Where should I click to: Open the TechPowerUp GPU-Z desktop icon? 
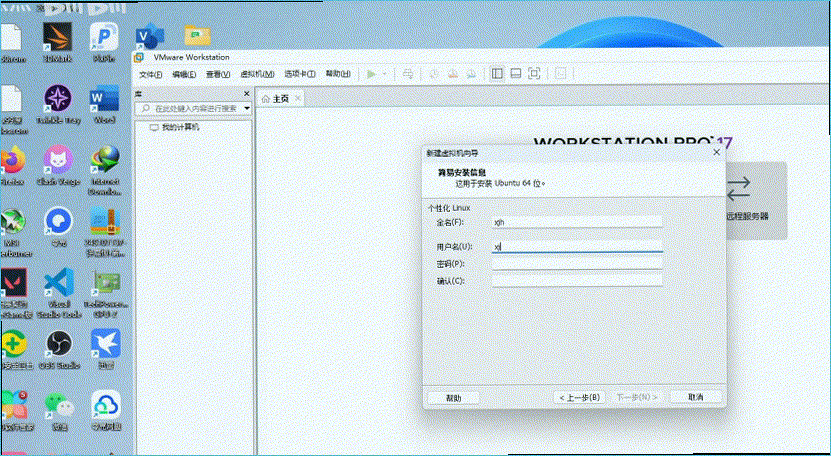(x=105, y=293)
